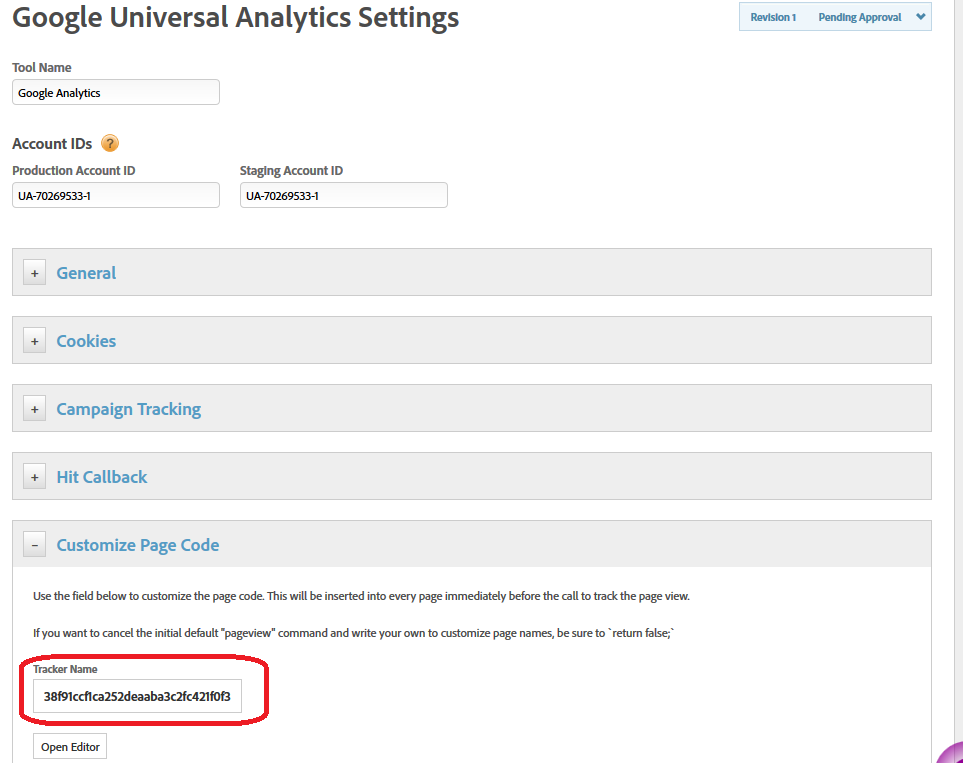This screenshot has height=763, width=963.
Task: Click the orange help icon beside Account IDs
Action: click(x=110, y=144)
